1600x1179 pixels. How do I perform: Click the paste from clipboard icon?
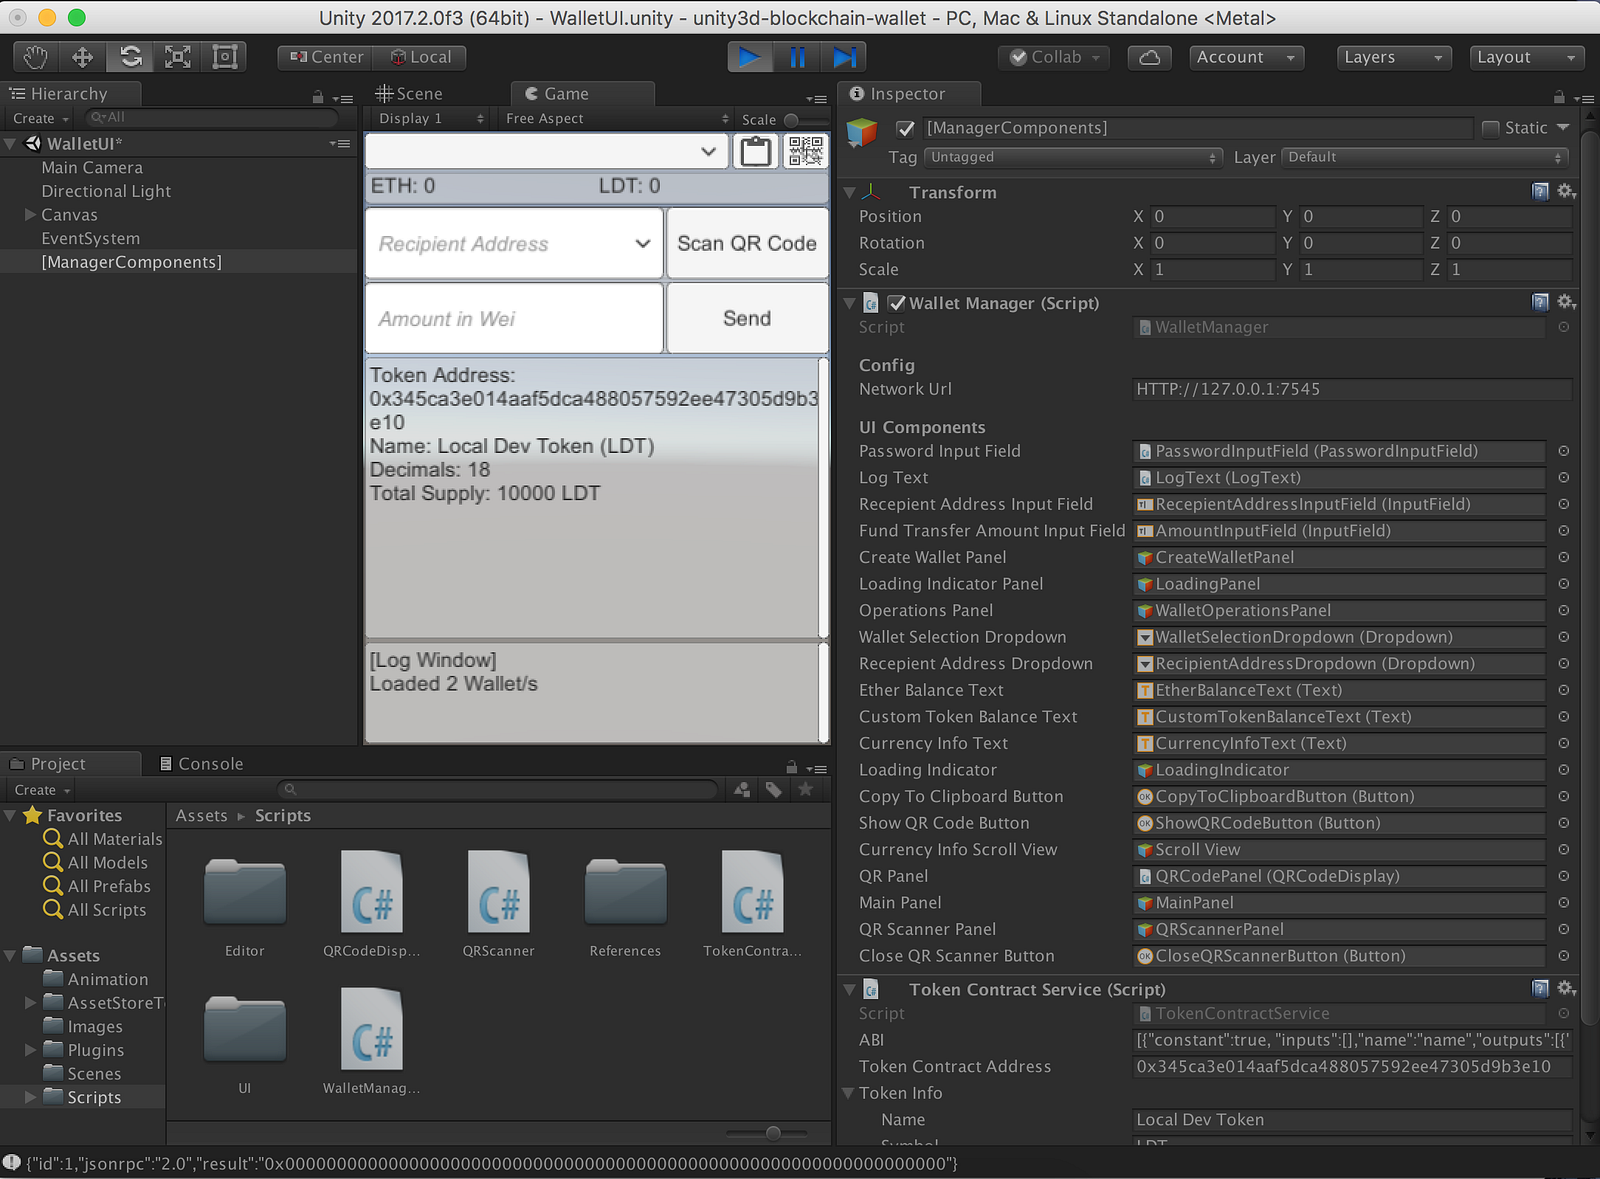pyautogui.click(x=756, y=151)
